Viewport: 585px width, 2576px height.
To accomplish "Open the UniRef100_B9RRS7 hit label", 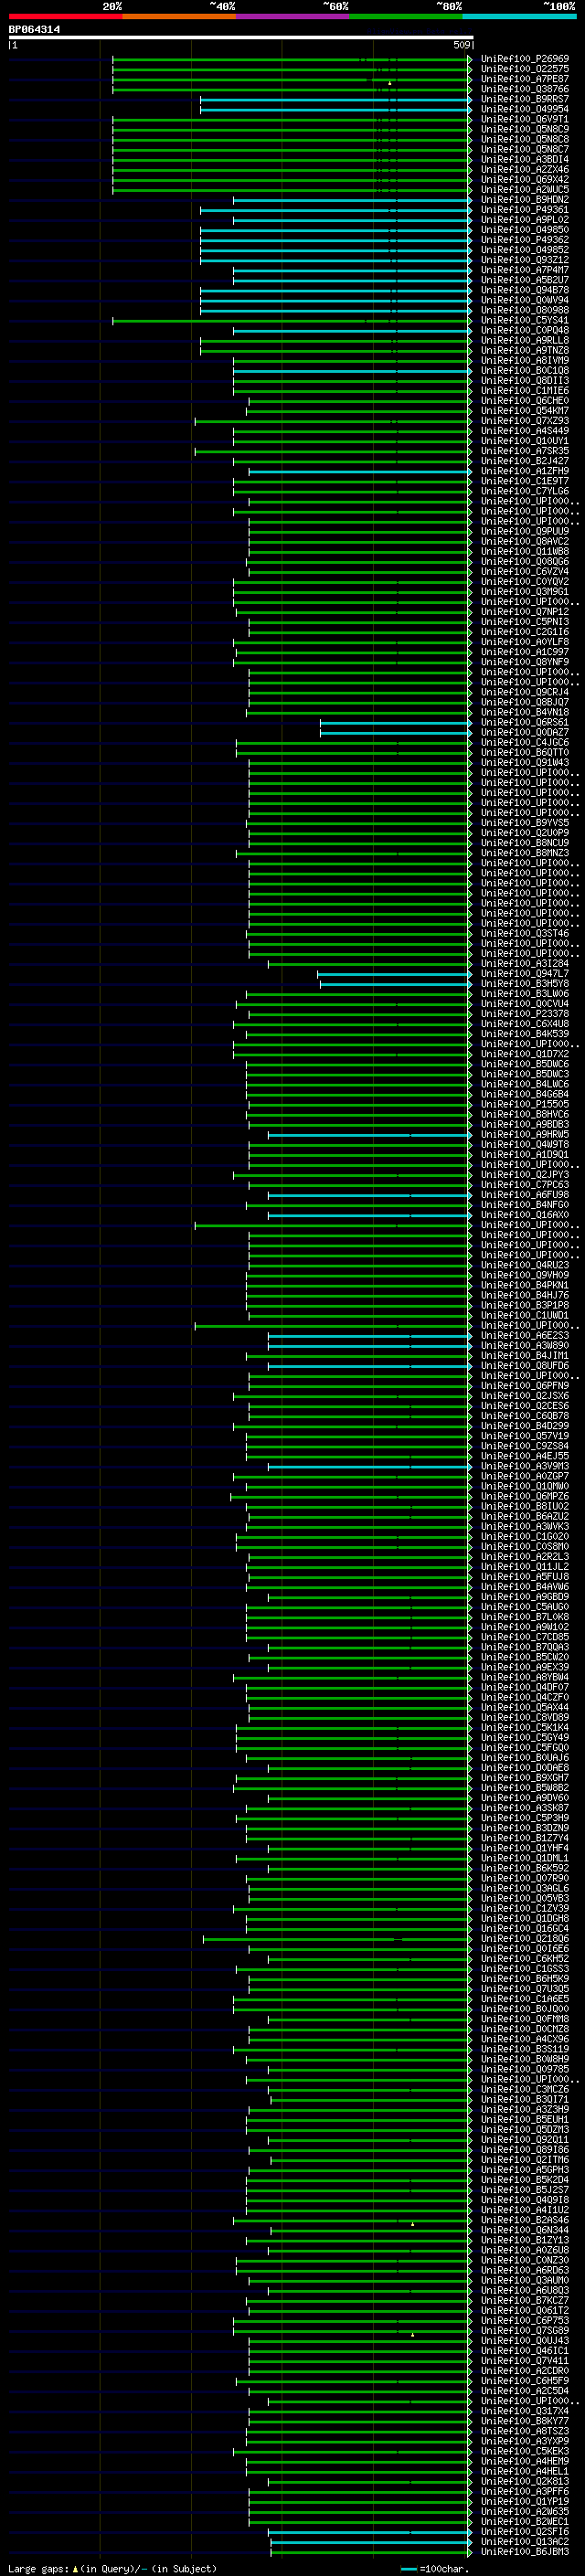I will tap(525, 99).
